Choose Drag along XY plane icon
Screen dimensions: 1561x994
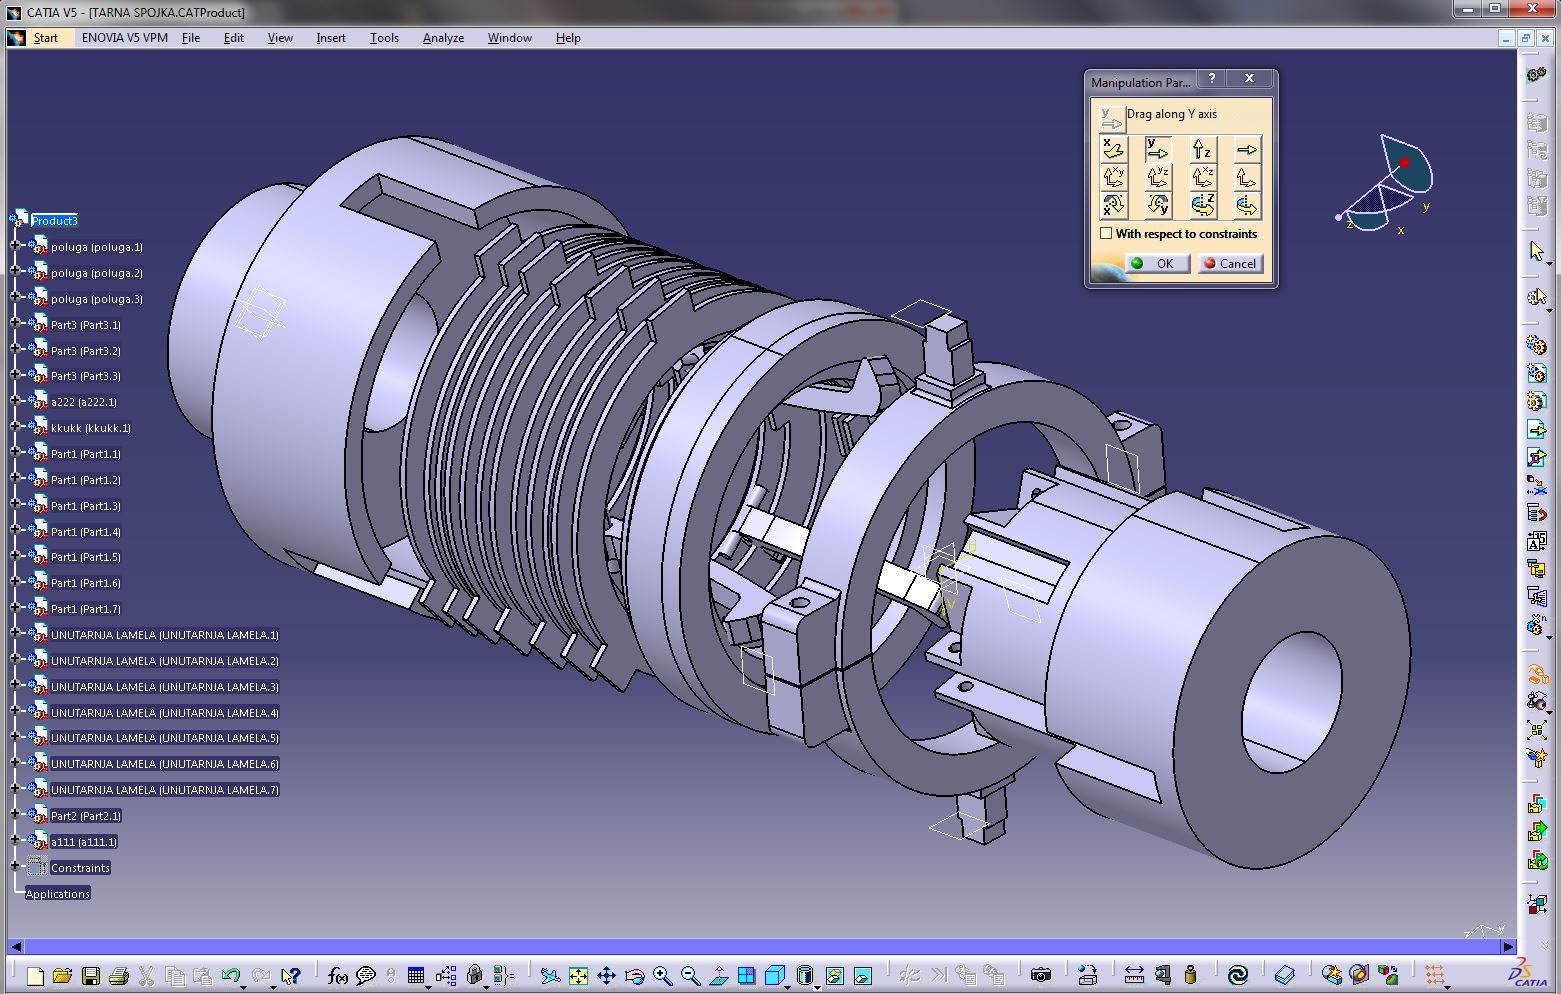click(1113, 178)
